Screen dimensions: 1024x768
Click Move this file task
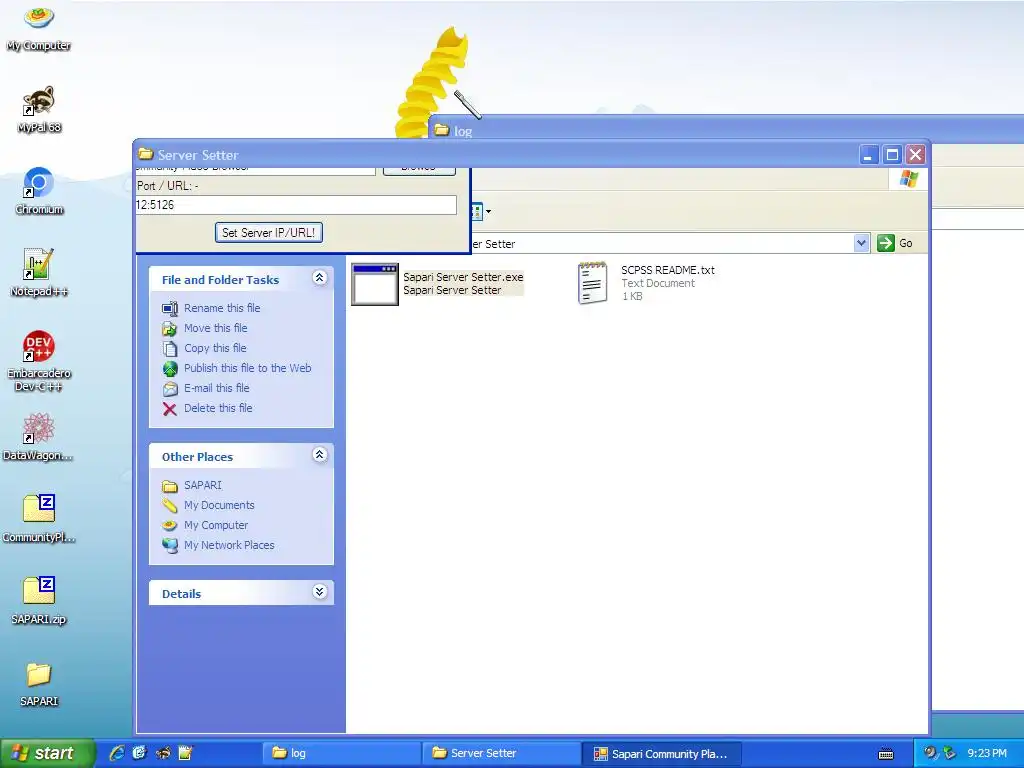point(216,328)
